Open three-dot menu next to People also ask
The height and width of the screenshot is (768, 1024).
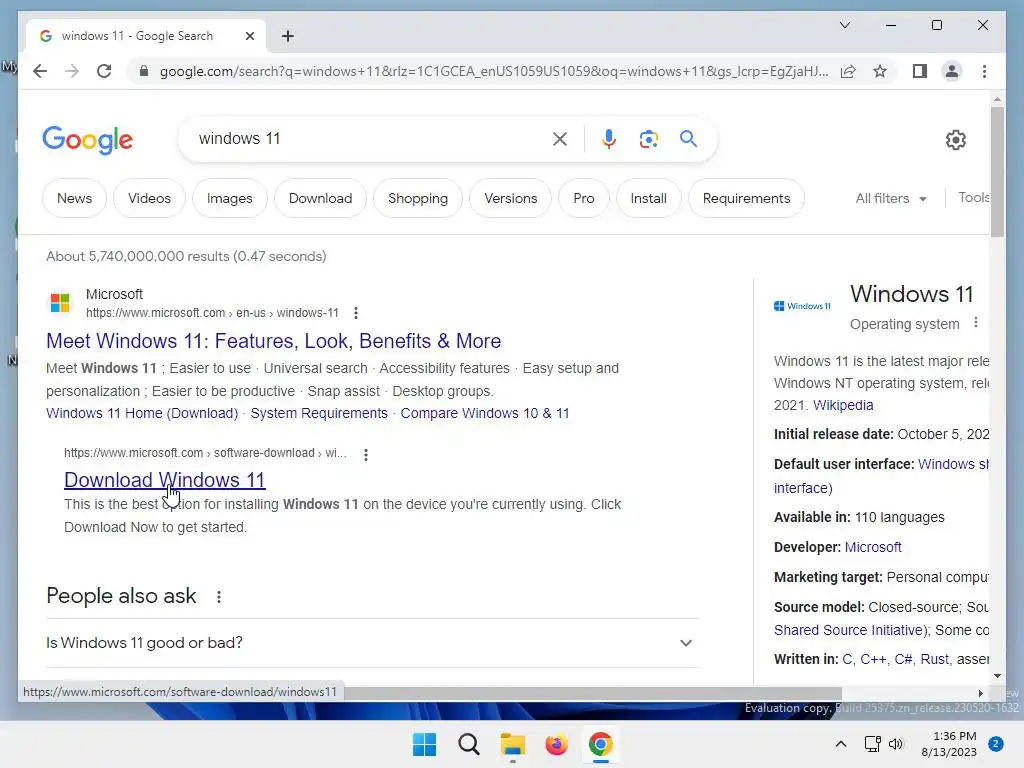click(x=219, y=596)
